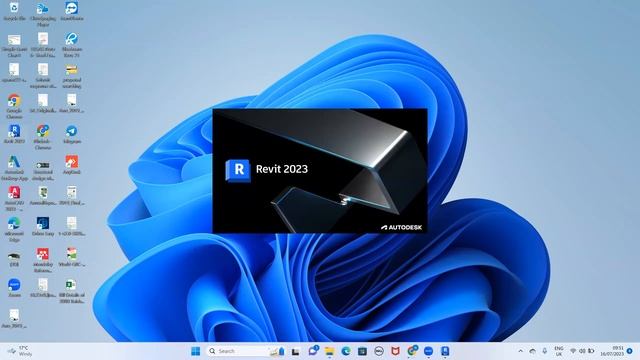This screenshot has height=360, width=640.
Task: Select the Revit 2023 desktop shortcut
Action: point(14,134)
